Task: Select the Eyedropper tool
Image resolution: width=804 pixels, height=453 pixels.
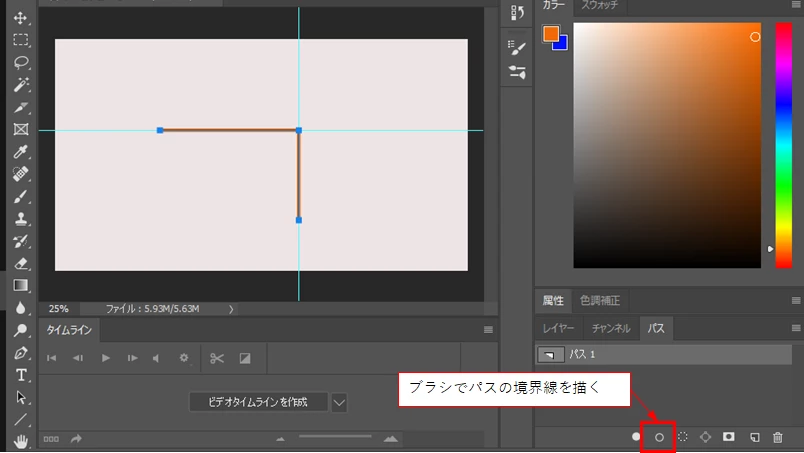Action: pyautogui.click(x=21, y=152)
